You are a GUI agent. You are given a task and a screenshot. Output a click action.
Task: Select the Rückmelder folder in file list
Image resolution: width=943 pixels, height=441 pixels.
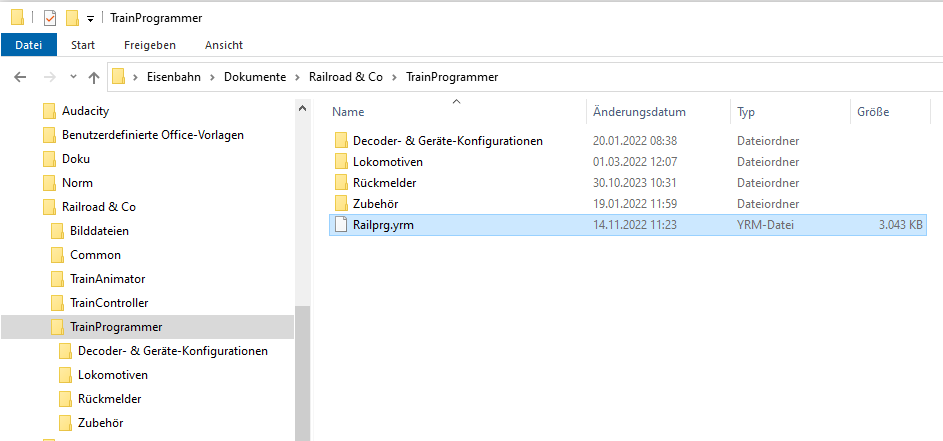pos(384,183)
